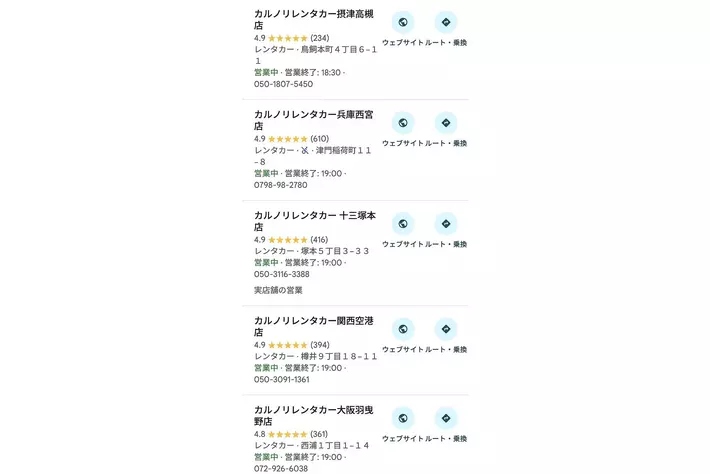Get directions to カルノリレンタカー関西空港店
Screen dimensions: 710x474
pyautogui.click(x=446, y=329)
